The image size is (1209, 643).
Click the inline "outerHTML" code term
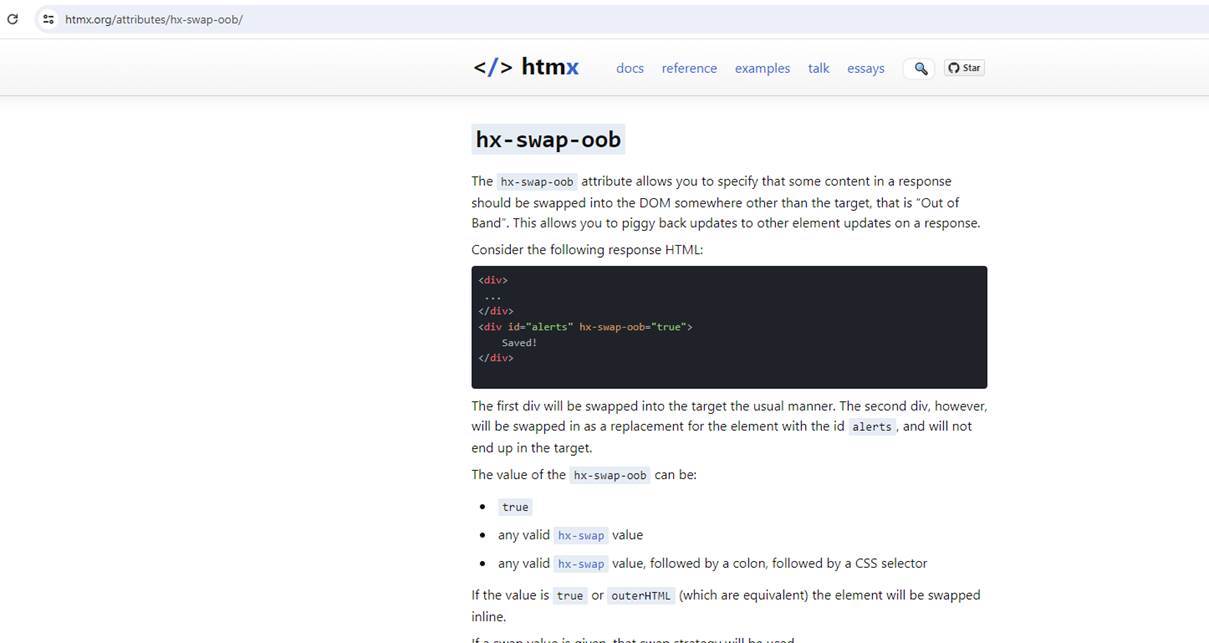(643, 595)
